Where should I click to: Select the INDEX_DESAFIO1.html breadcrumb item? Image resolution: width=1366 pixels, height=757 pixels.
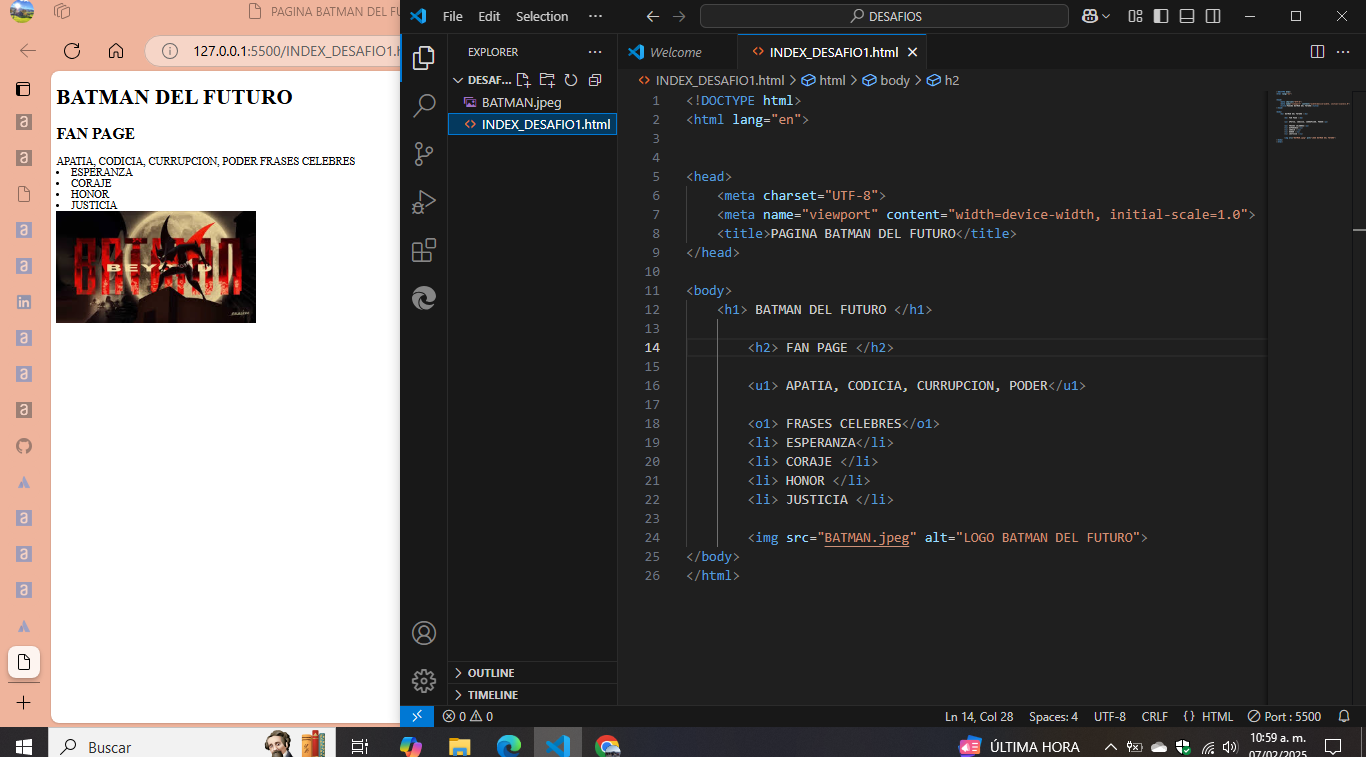click(711, 80)
